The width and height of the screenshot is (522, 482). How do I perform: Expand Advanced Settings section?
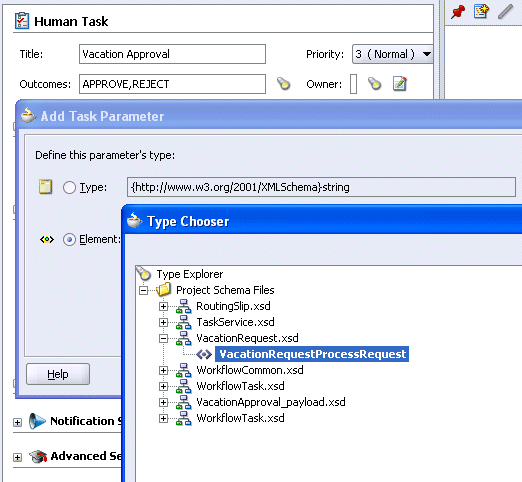click(x=17, y=457)
